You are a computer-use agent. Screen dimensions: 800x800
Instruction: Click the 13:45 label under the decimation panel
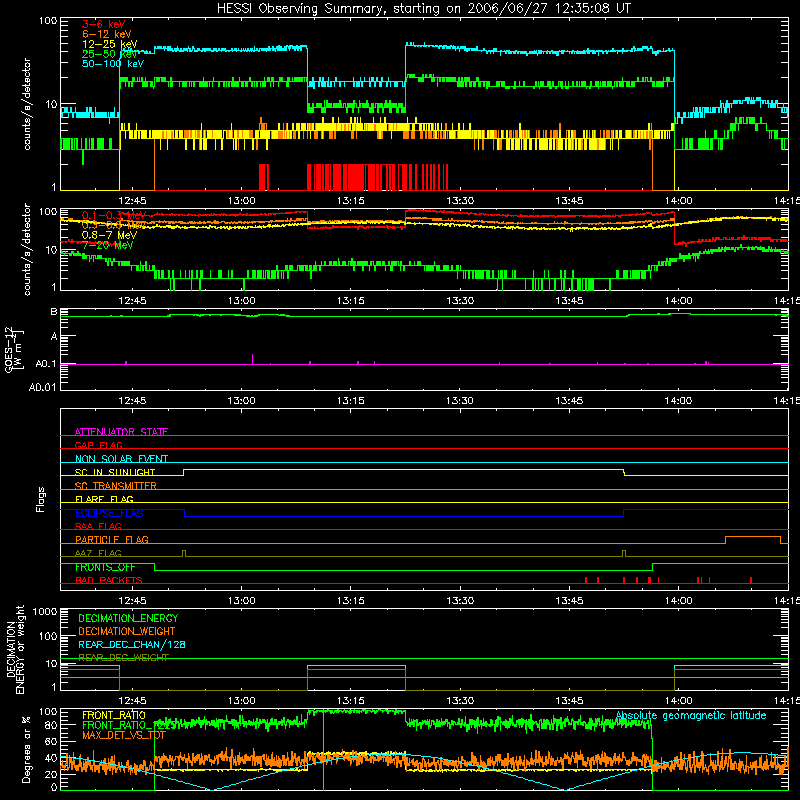[x=569, y=701]
